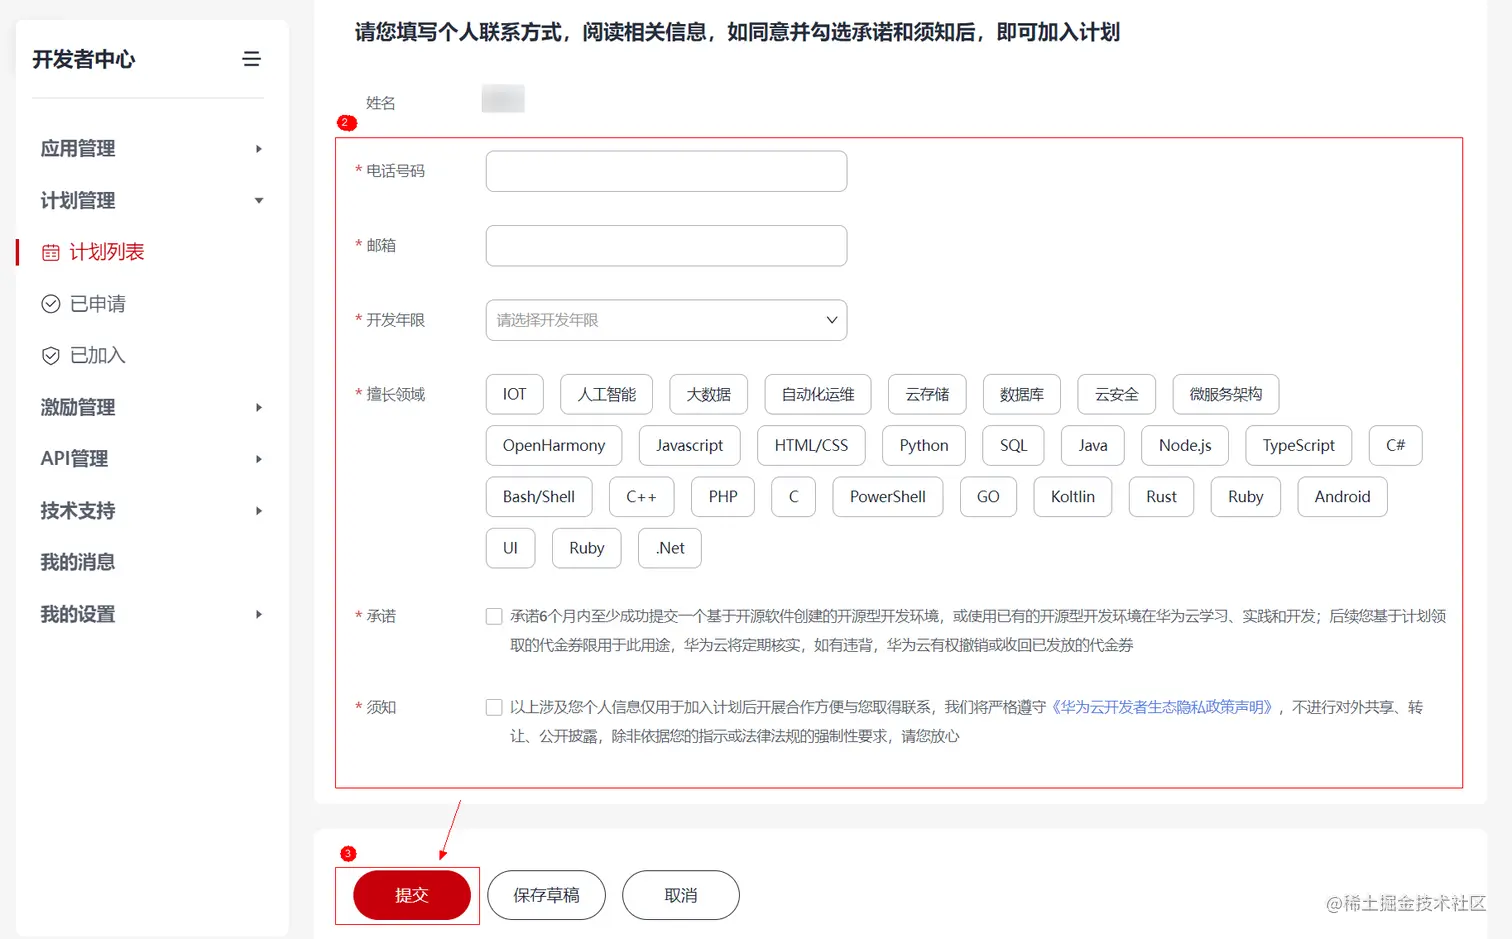Open the 开发年限 dropdown
This screenshot has width=1512, height=939.
point(666,320)
